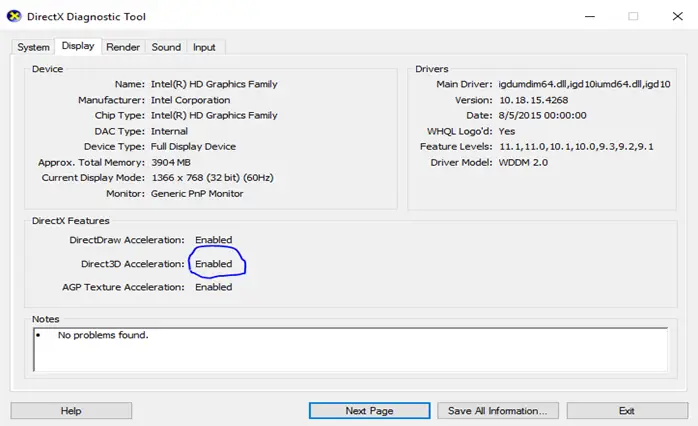
Task: Switch to the System tab
Action: [33, 47]
